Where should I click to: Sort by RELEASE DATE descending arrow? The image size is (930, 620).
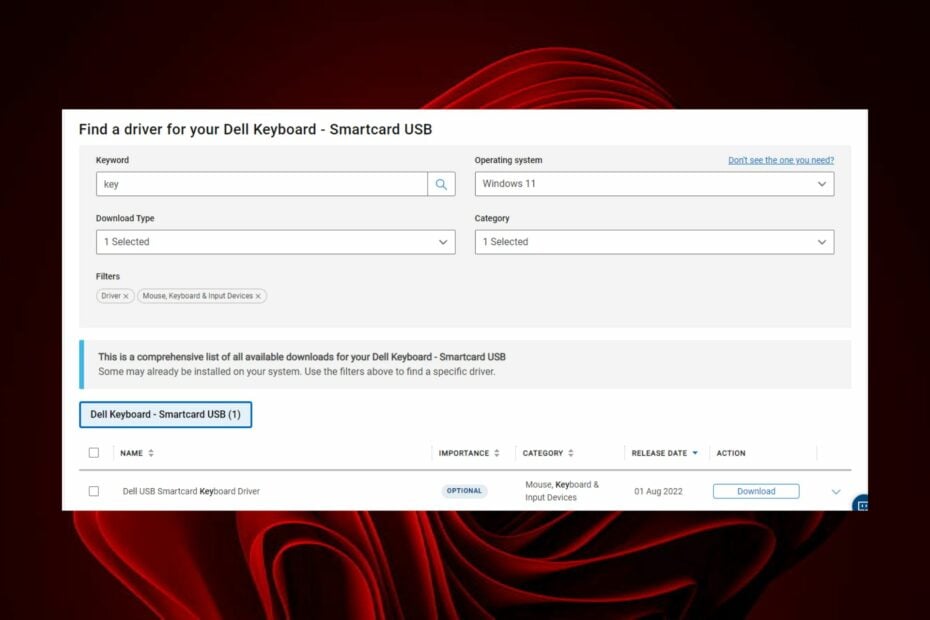pos(697,453)
